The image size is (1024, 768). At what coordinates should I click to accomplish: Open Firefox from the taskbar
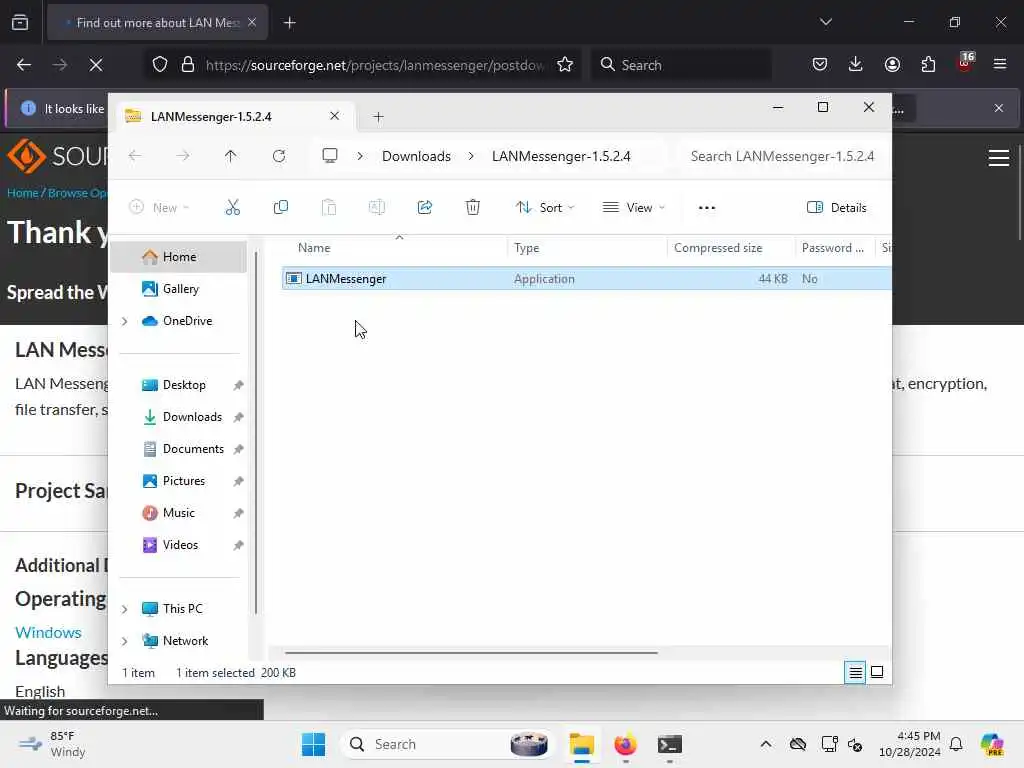click(625, 744)
